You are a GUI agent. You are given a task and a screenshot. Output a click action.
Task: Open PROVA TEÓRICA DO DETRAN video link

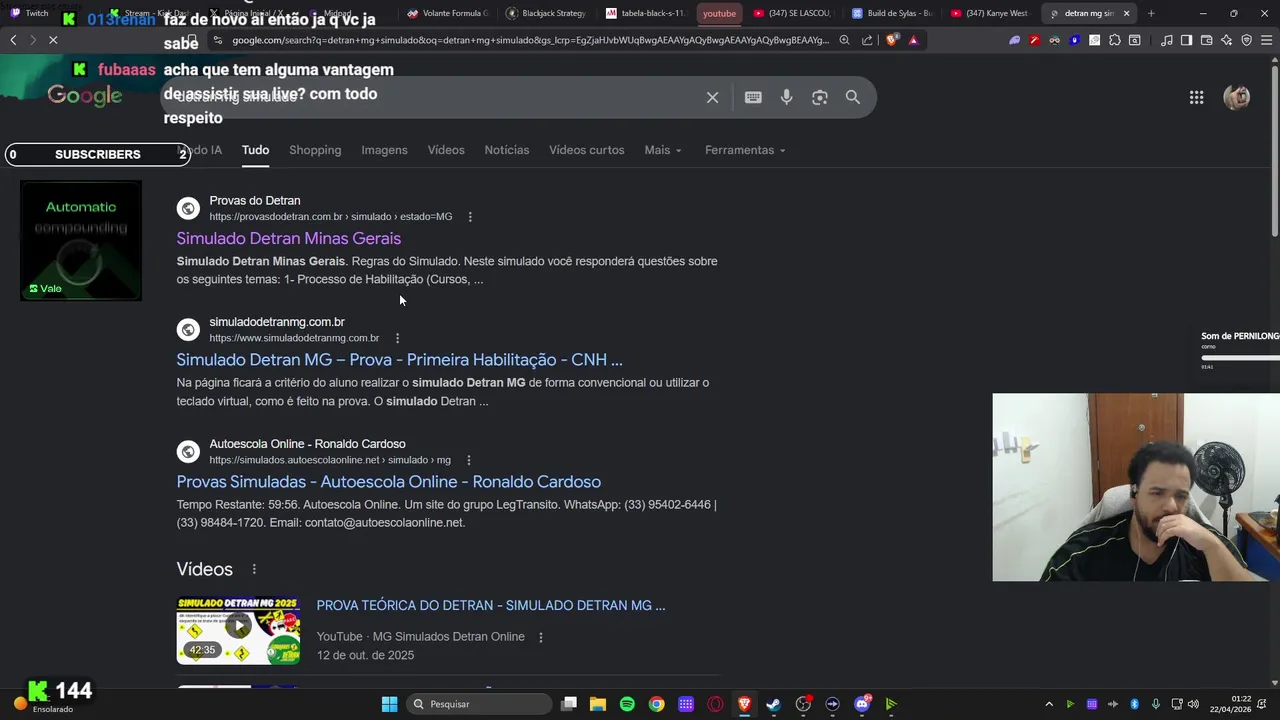pyautogui.click(x=491, y=605)
